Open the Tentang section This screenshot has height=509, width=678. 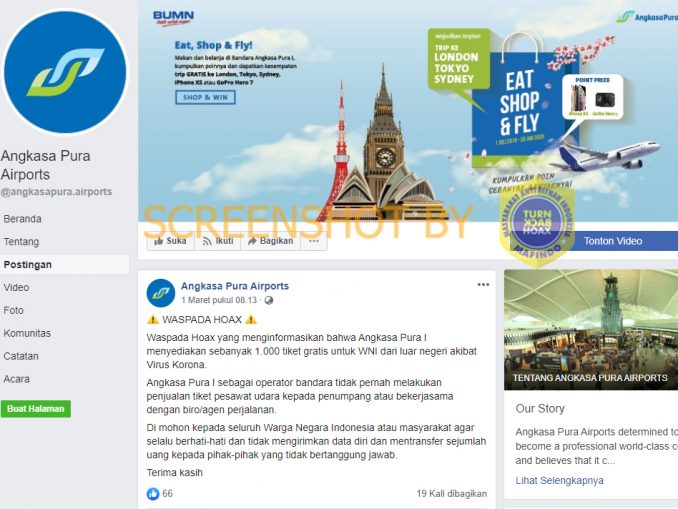pos(21,242)
